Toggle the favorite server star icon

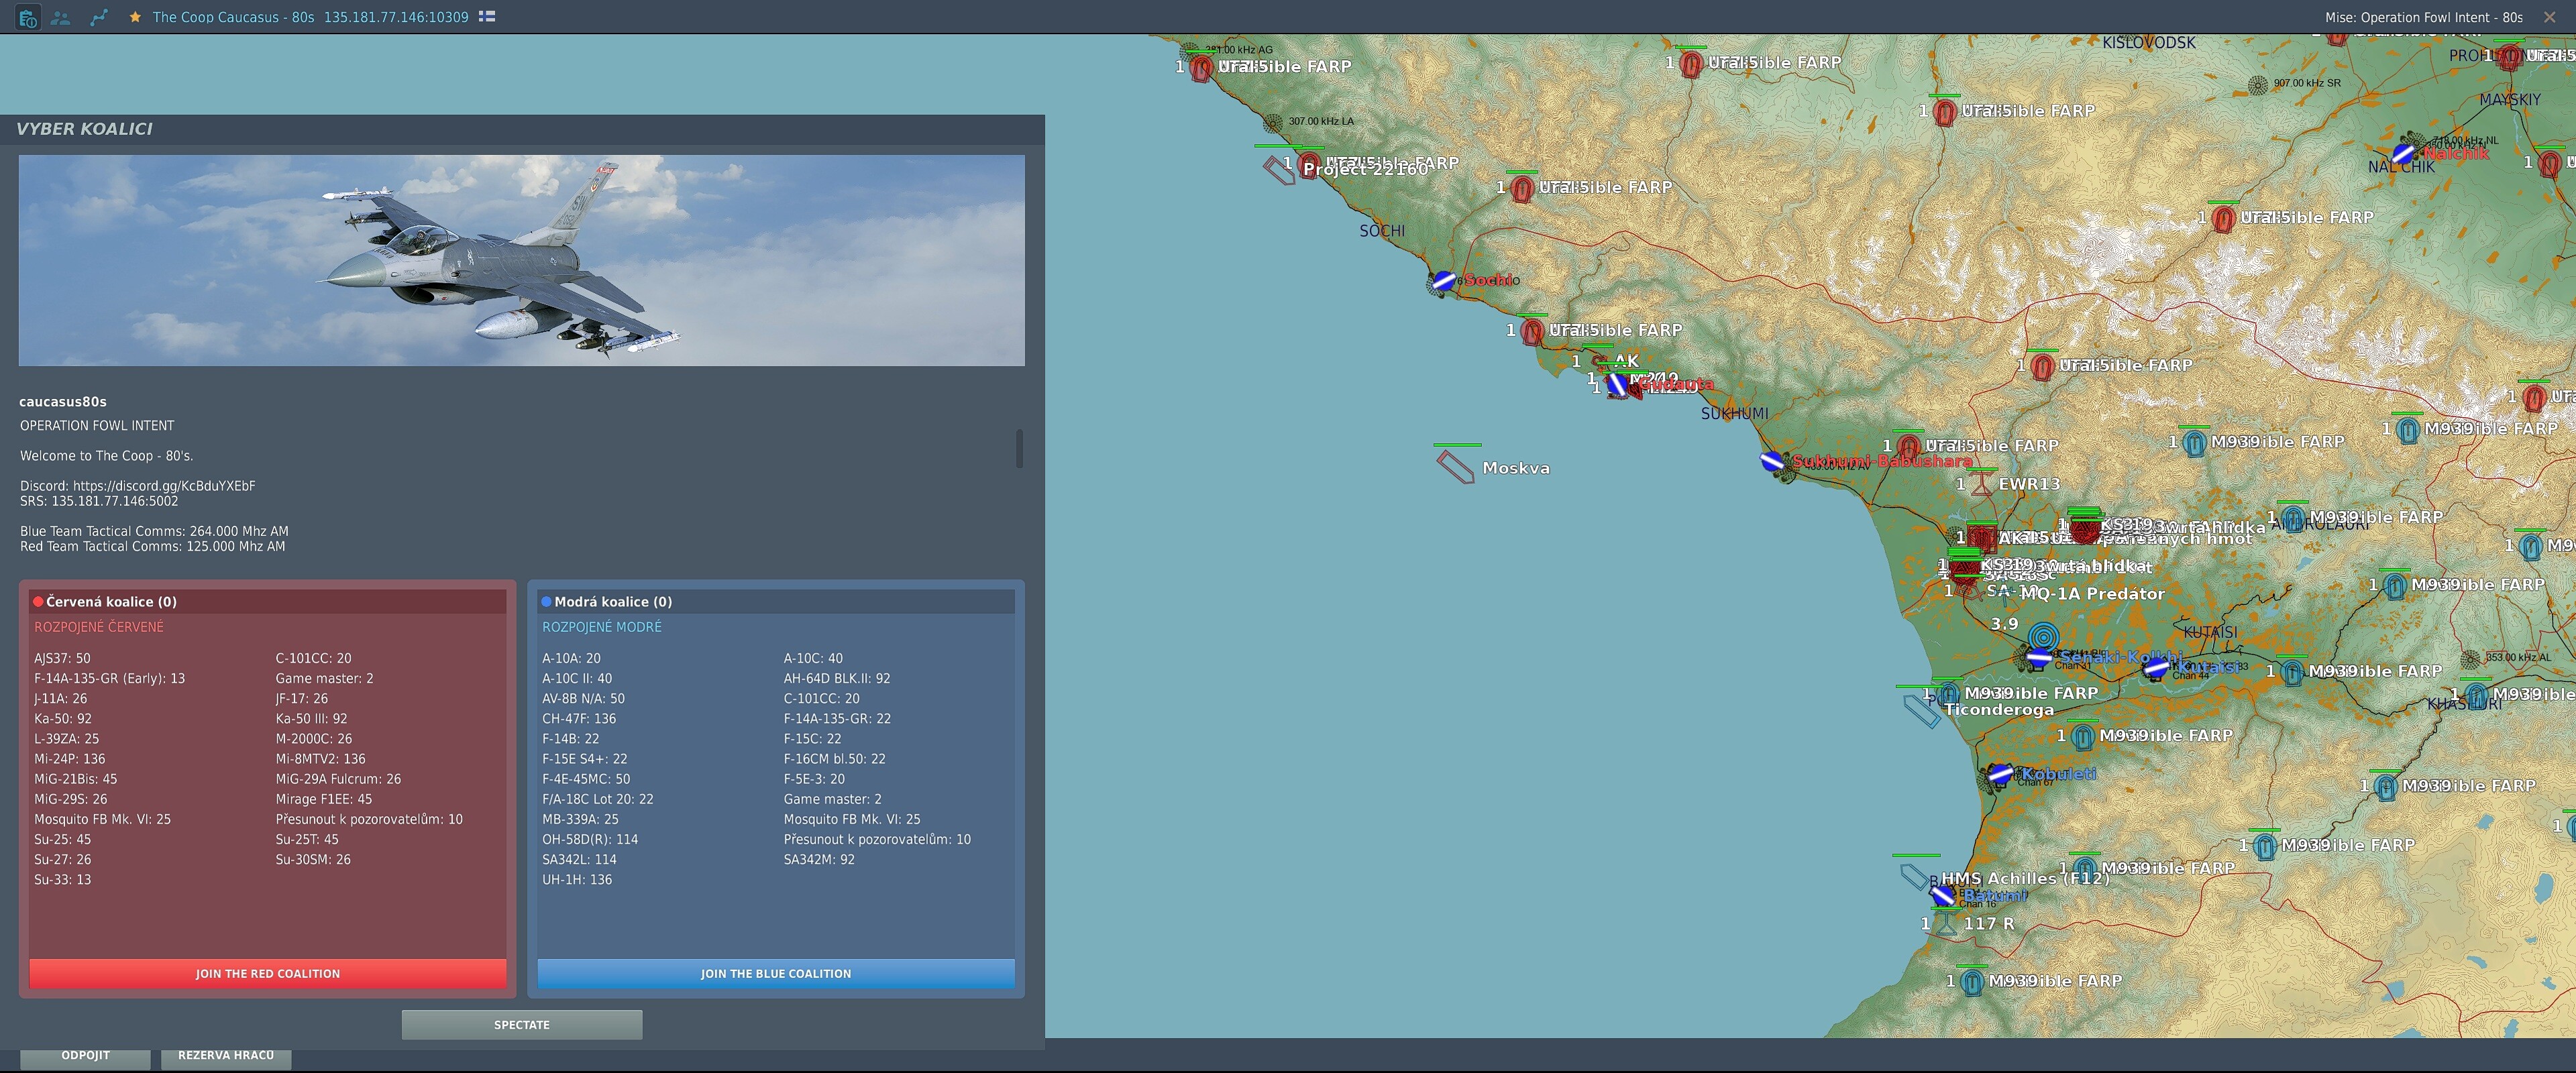[135, 17]
